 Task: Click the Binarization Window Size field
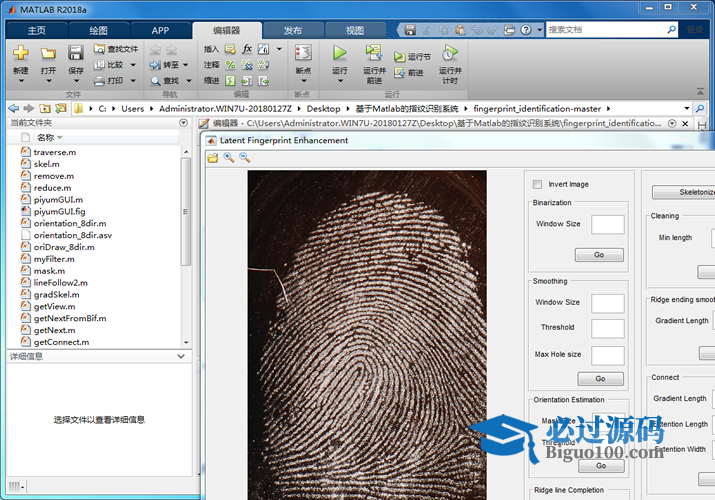(607, 224)
